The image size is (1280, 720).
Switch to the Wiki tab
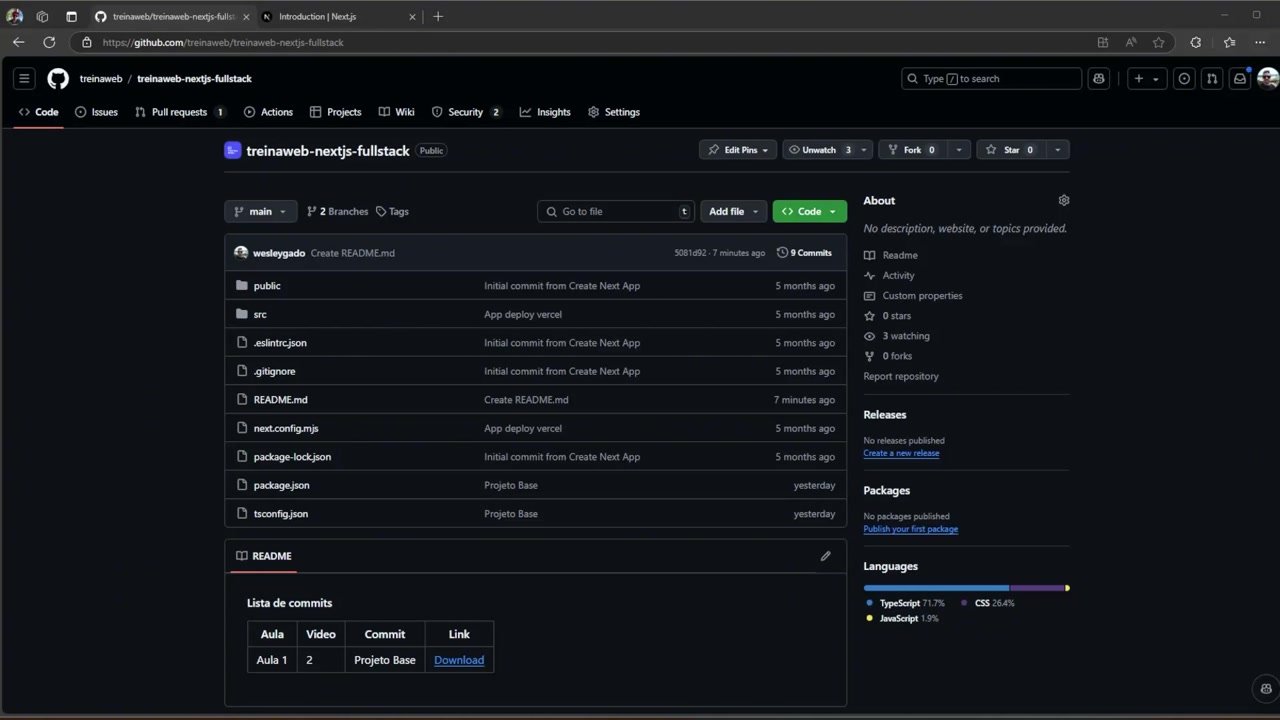pos(396,112)
